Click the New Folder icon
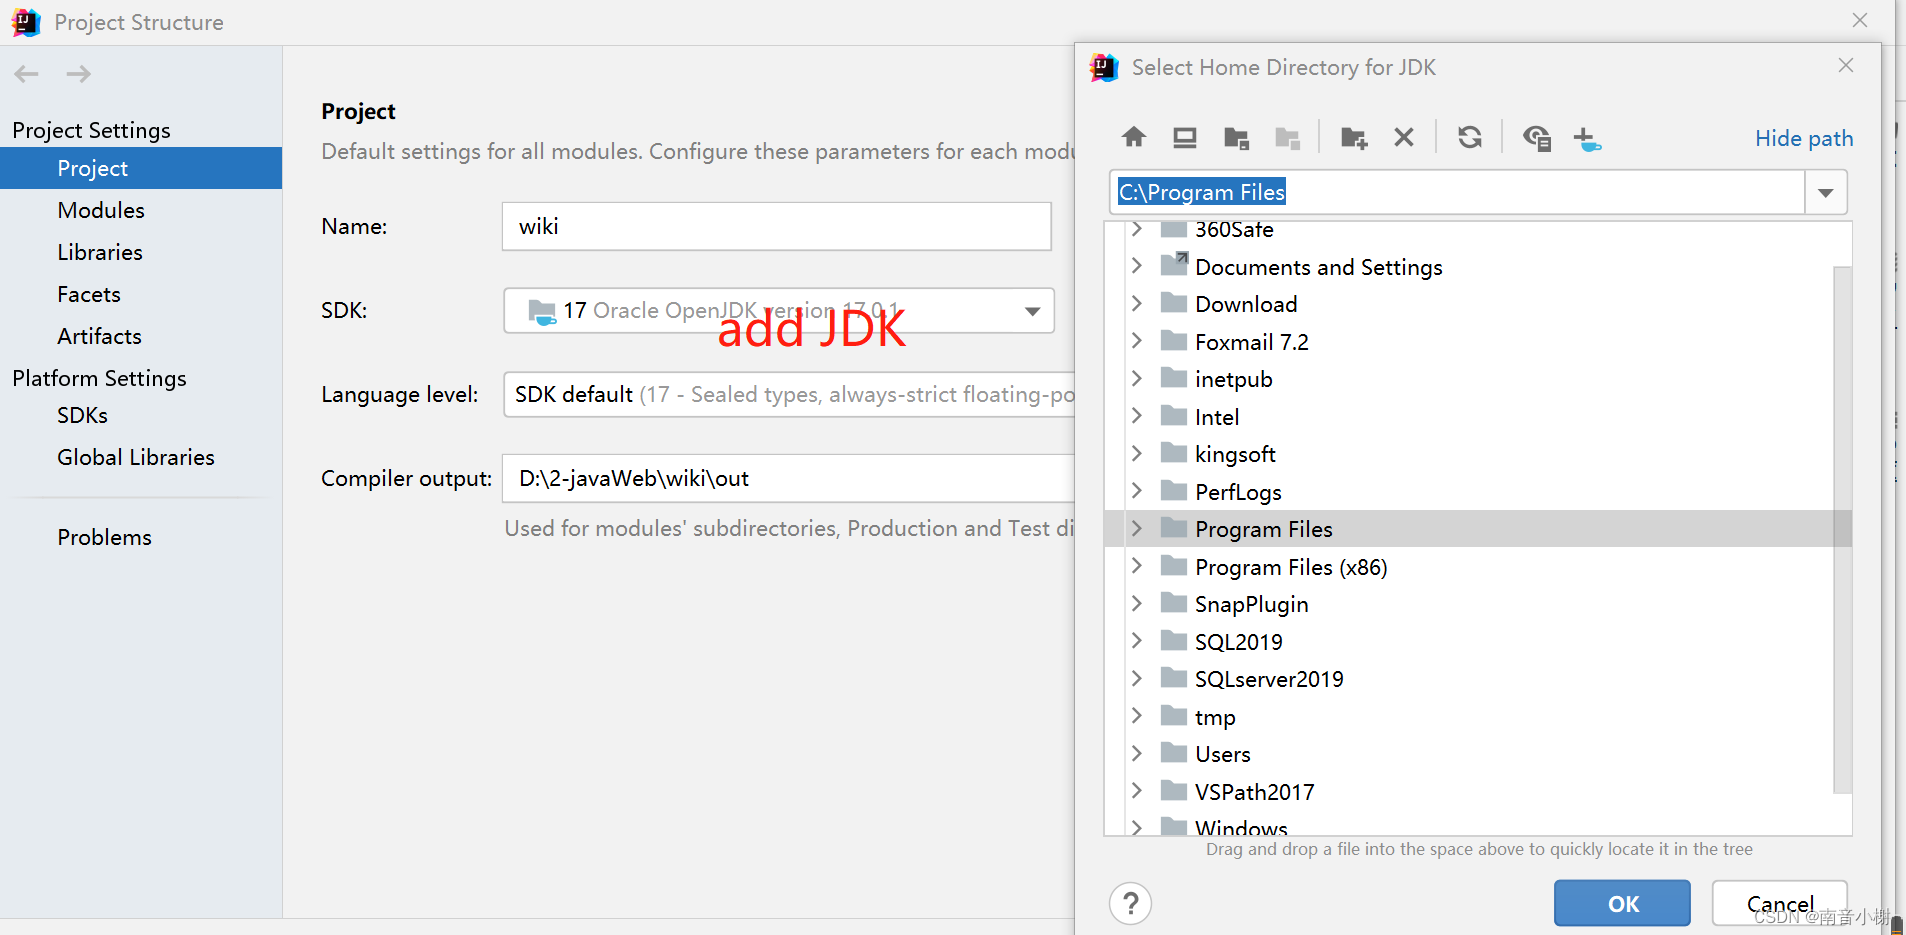This screenshot has height=935, width=1906. coord(1354,137)
